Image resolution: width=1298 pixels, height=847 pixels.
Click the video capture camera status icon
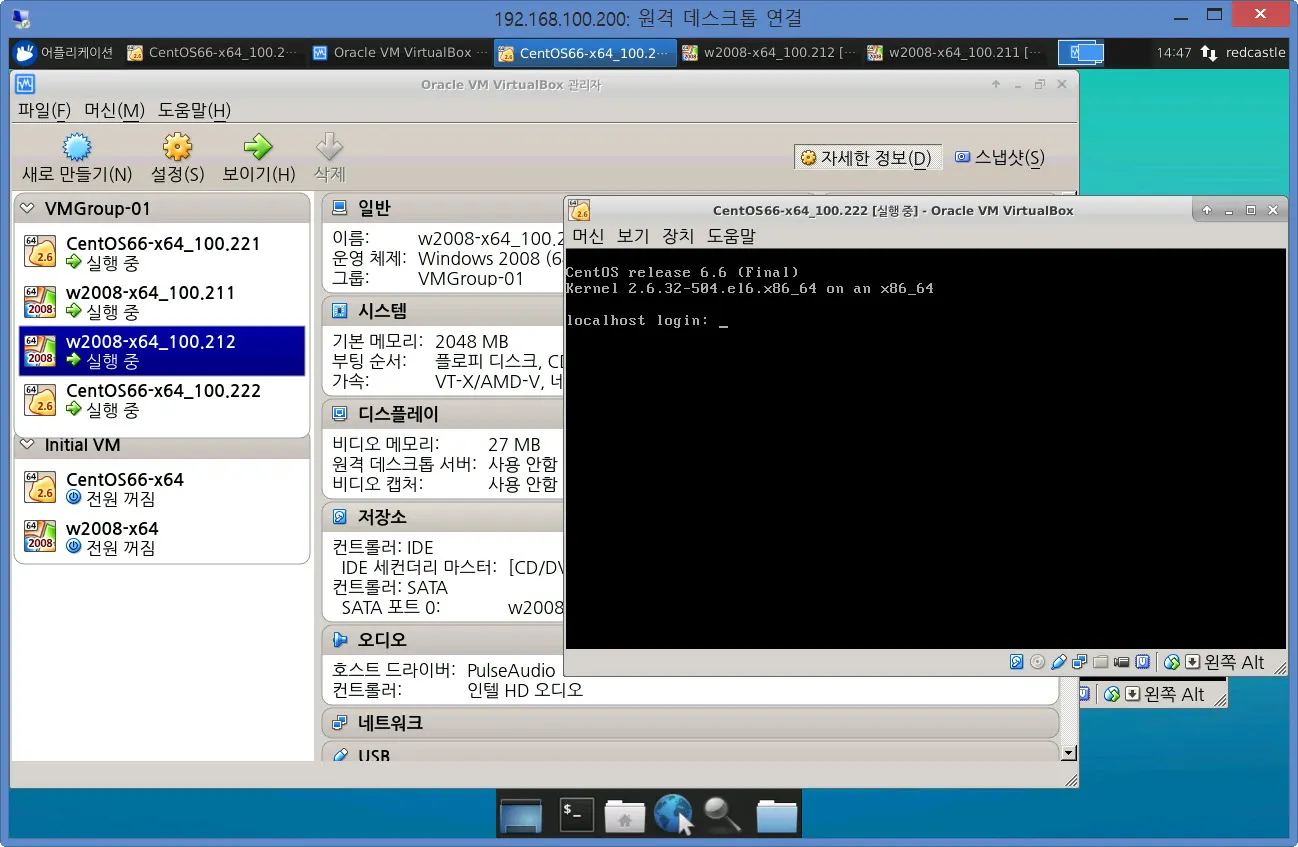(x=1121, y=662)
